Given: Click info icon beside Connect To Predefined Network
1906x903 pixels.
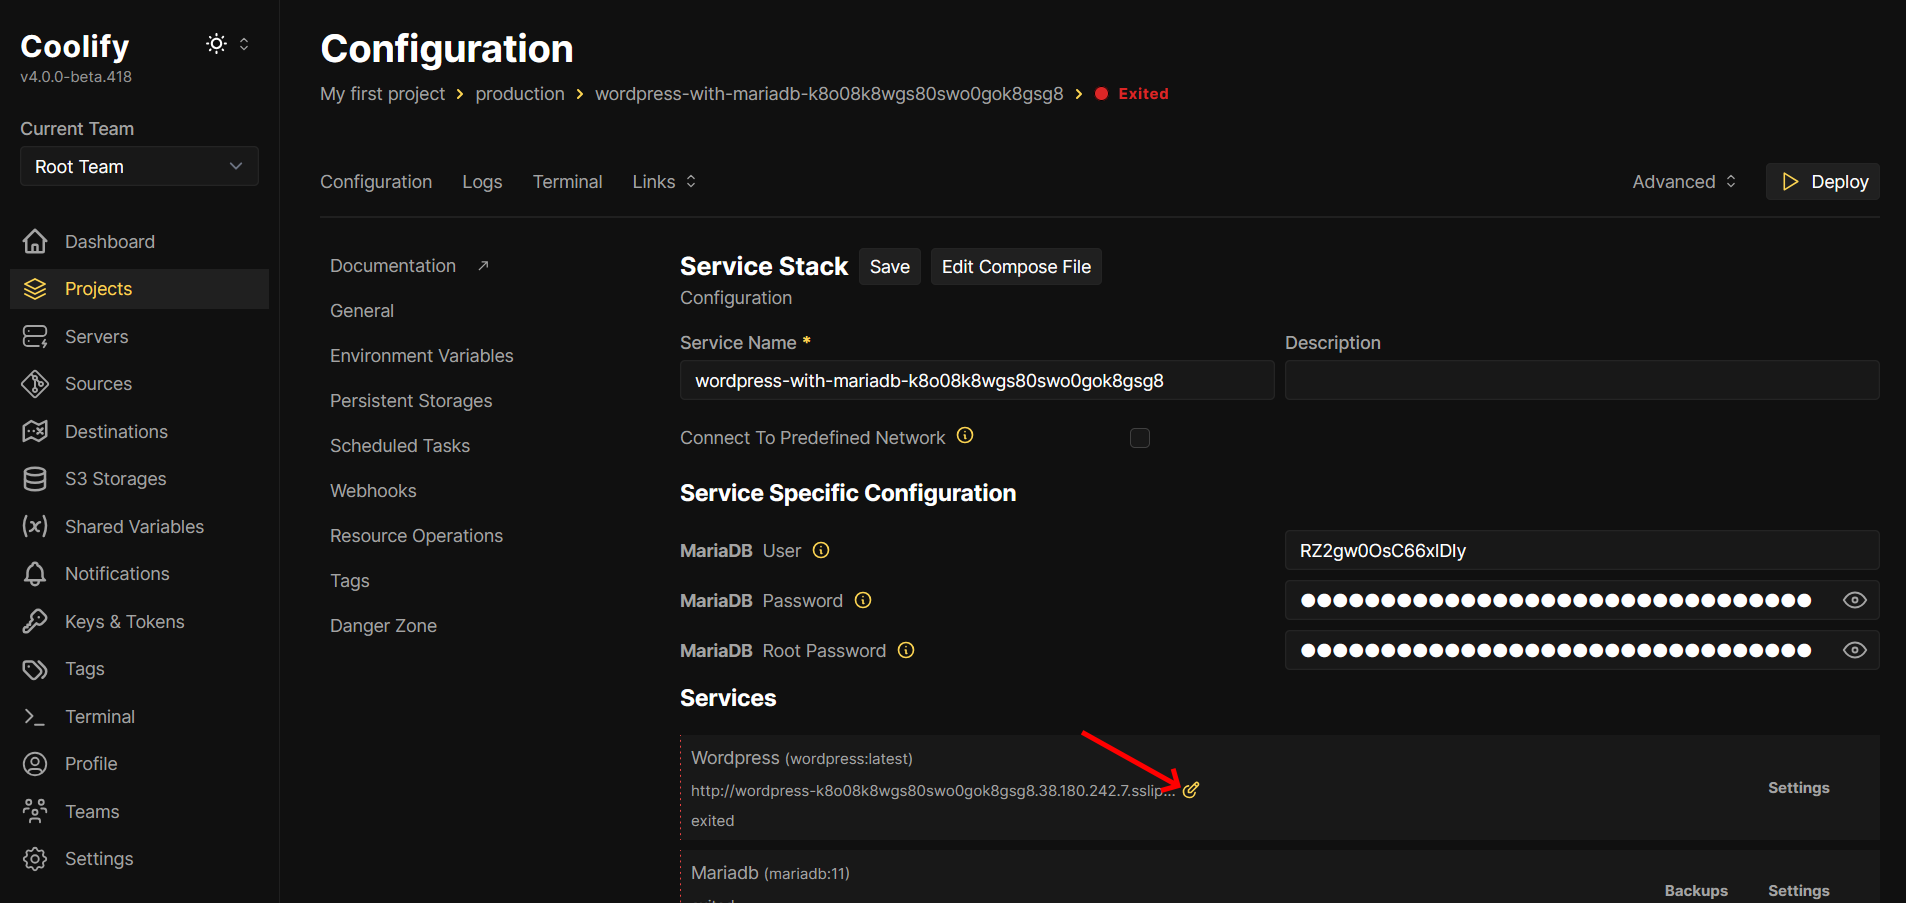Looking at the screenshot, I should pyautogui.click(x=965, y=436).
